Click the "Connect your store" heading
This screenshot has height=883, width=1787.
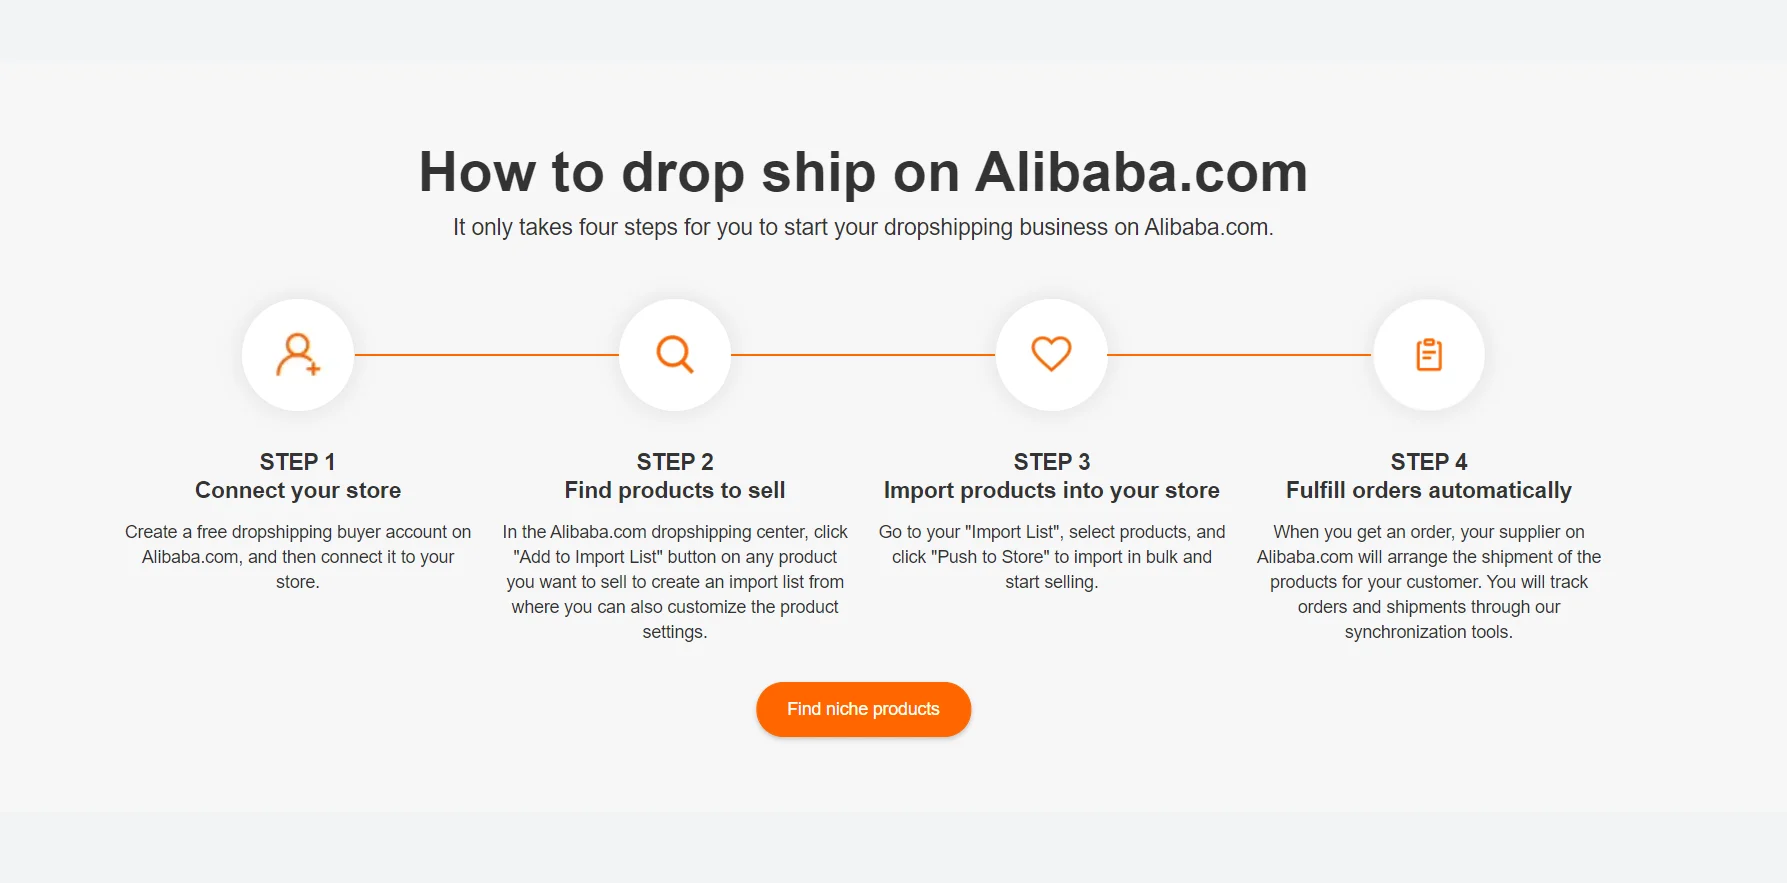tap(298, 490)
